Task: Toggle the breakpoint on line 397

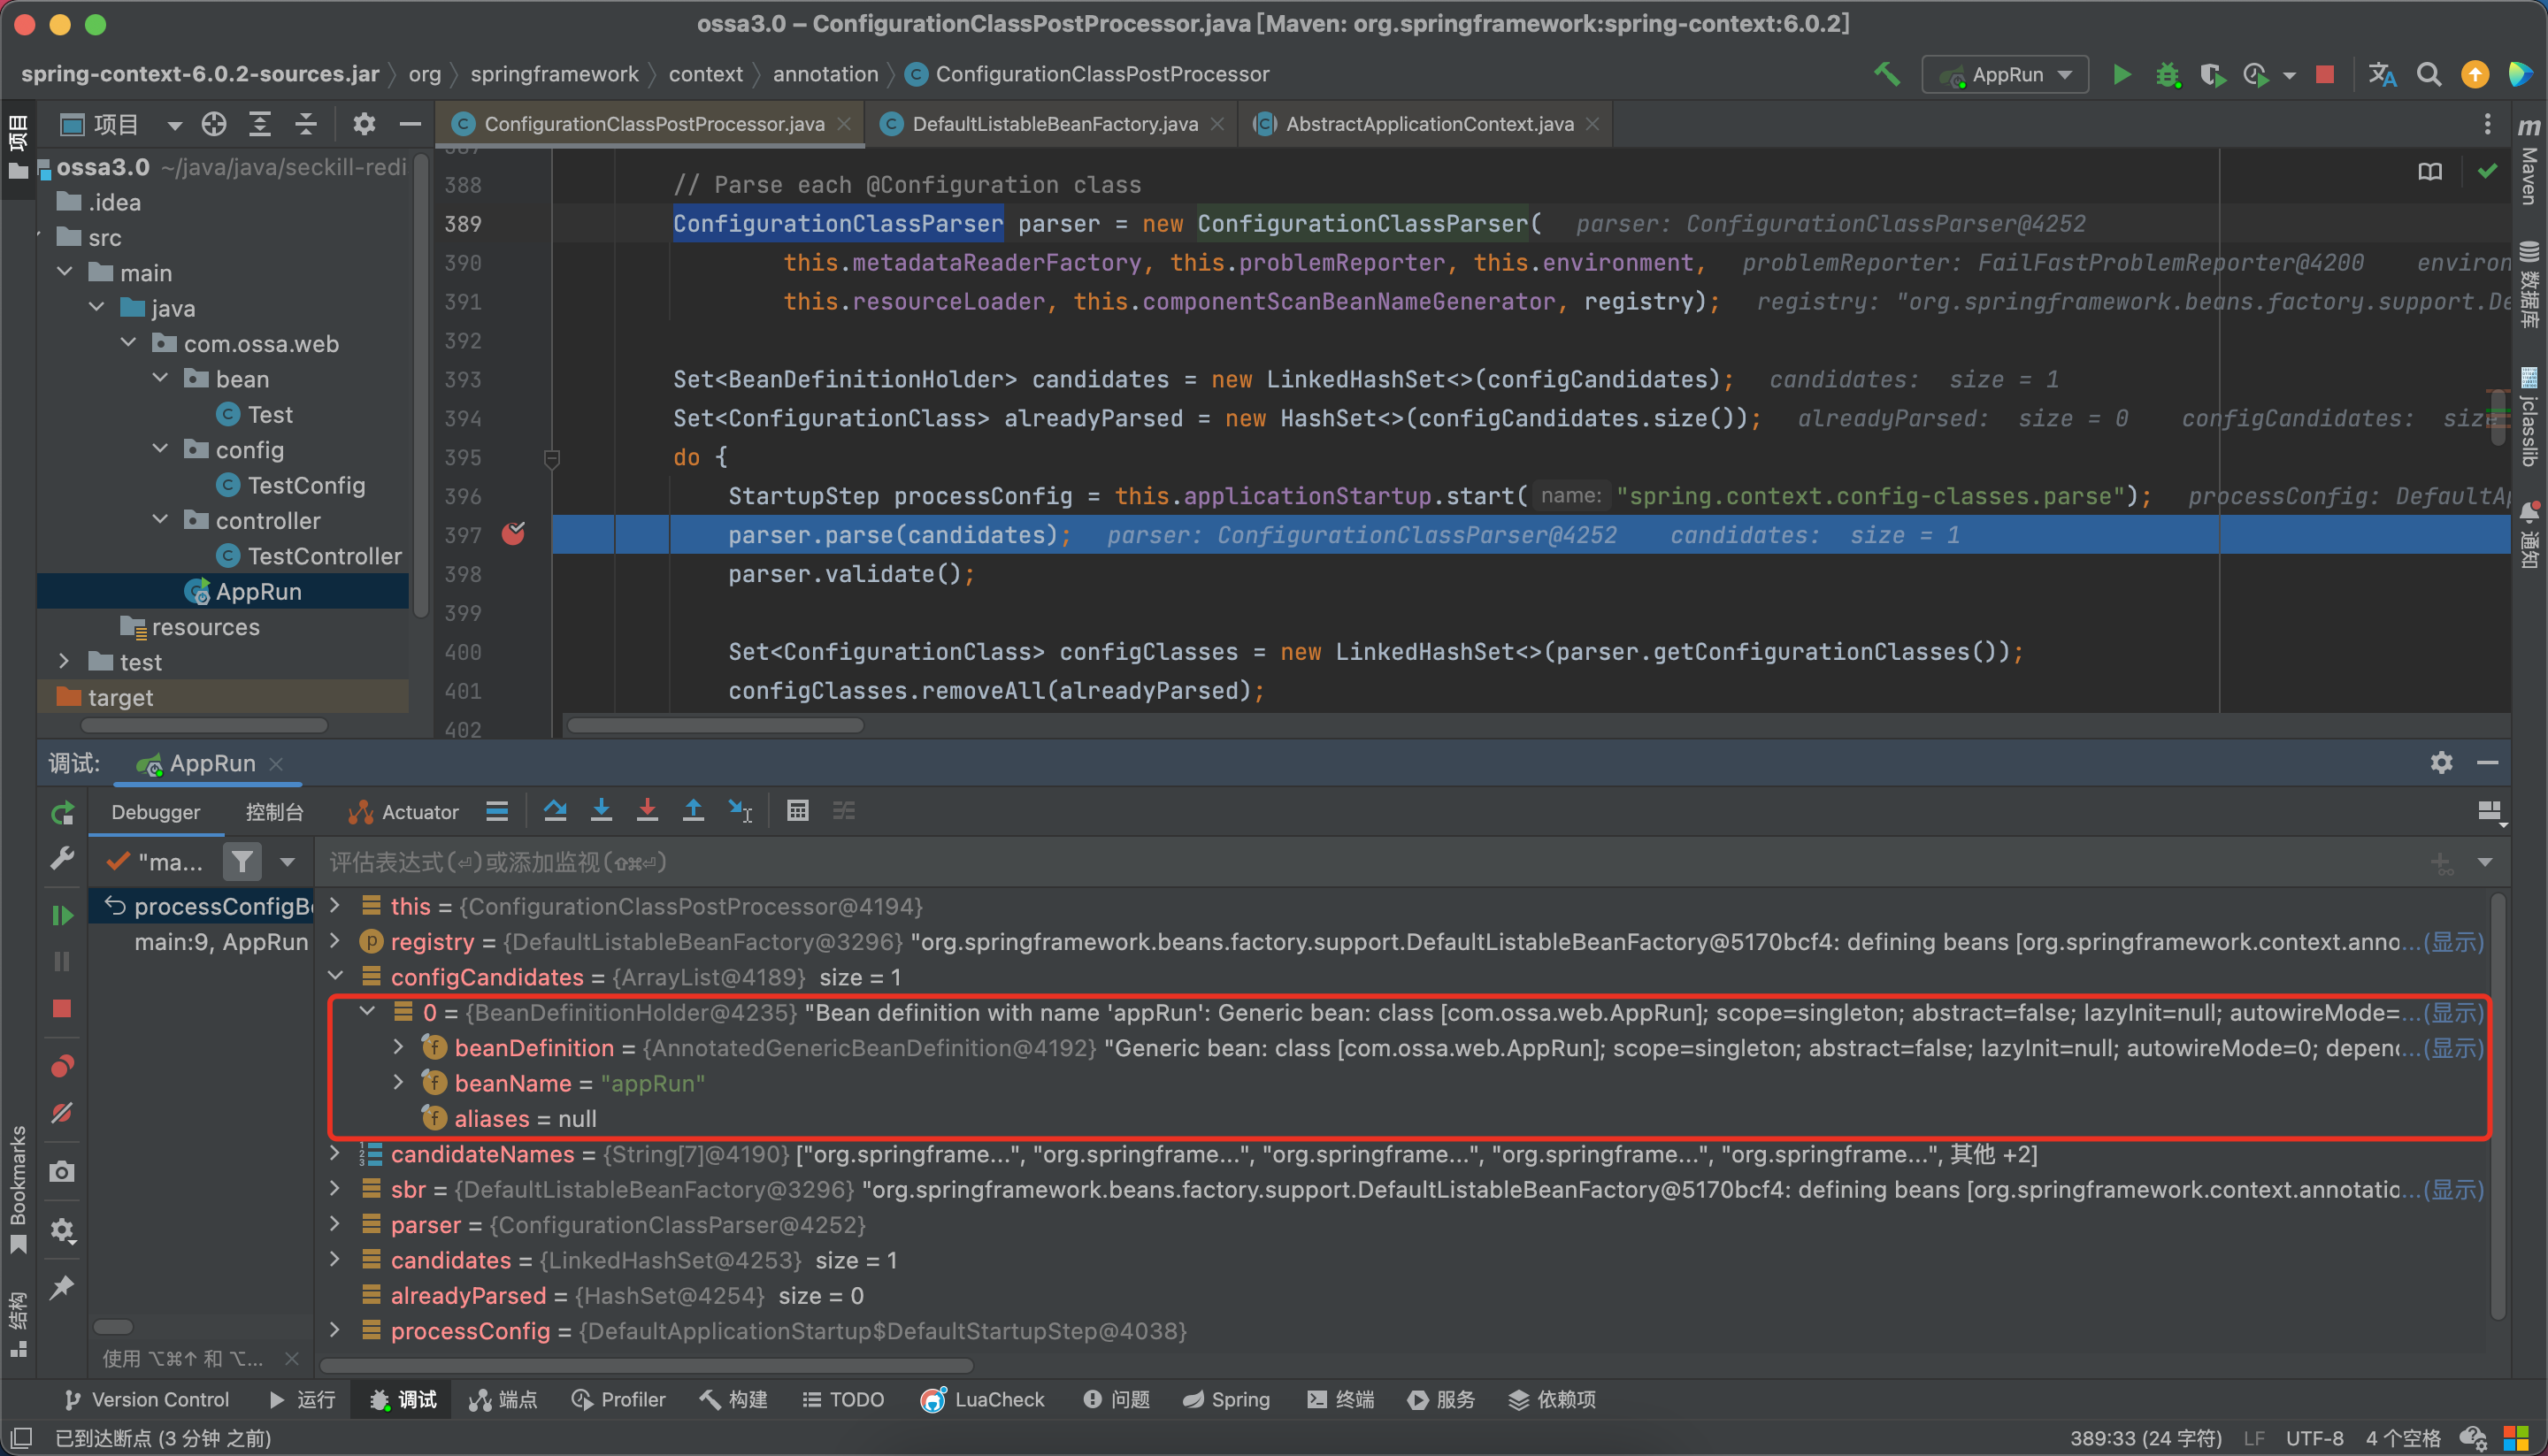Action: [x=513, y=534]
